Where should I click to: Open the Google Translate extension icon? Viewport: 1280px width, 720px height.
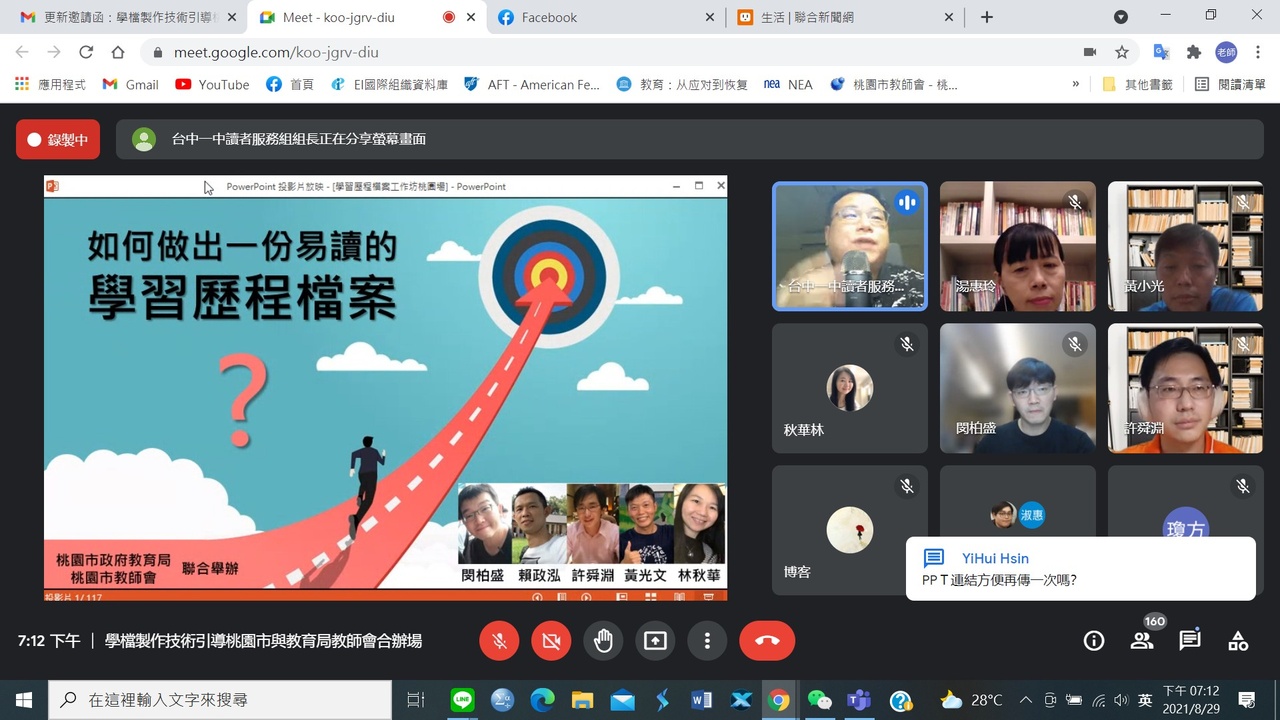1161,52
